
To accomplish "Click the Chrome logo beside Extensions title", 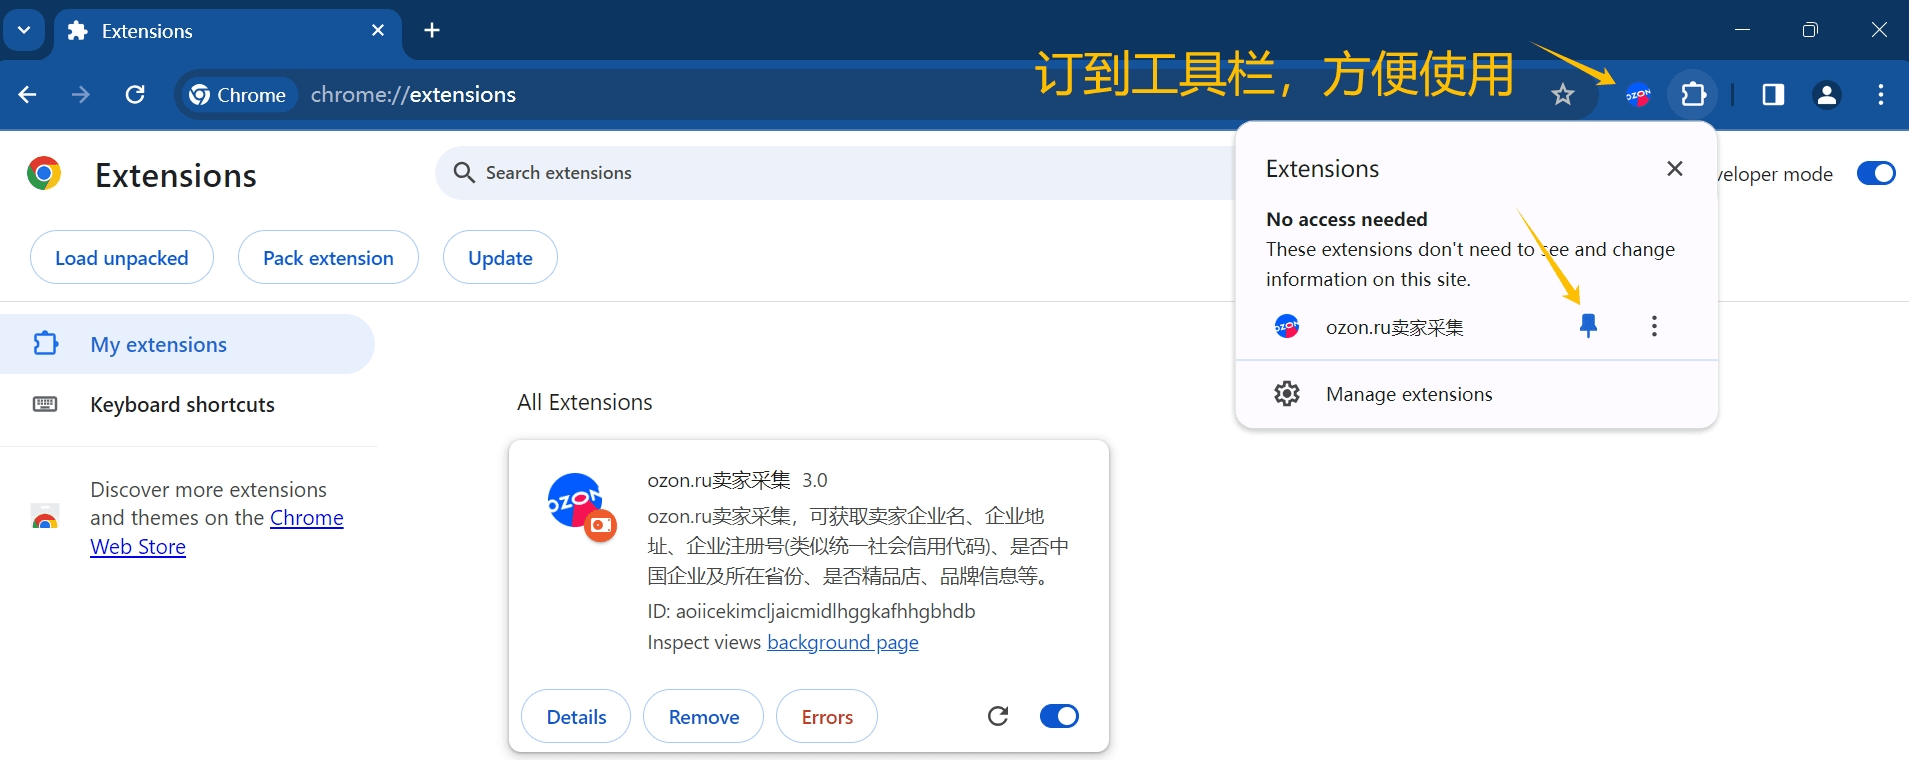I will (44, 174).
